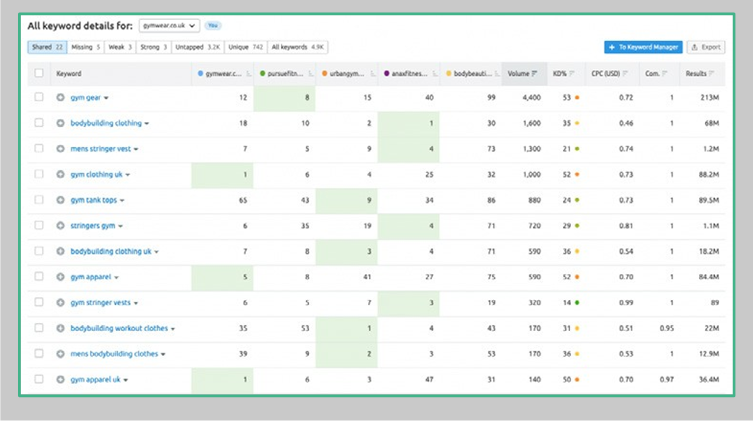Expand 'bodybuilding workout clothes' dropdown arrow
This screenshot has width=755, height=422.
pyautogui.click(x=173, y=329)
